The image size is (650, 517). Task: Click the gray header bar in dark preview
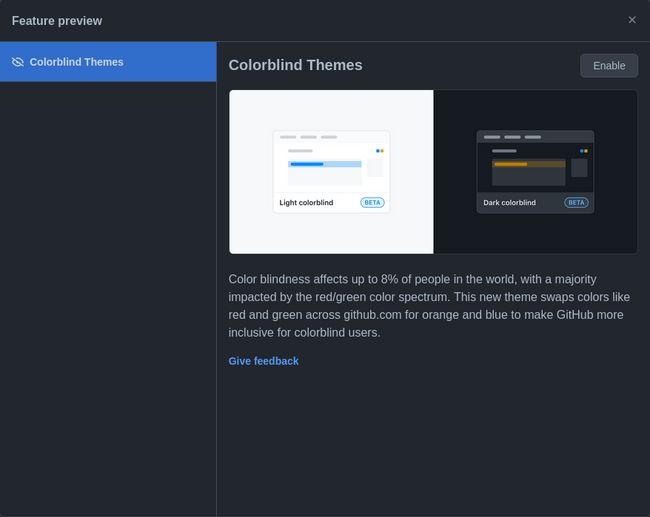[x=535, y=137]
